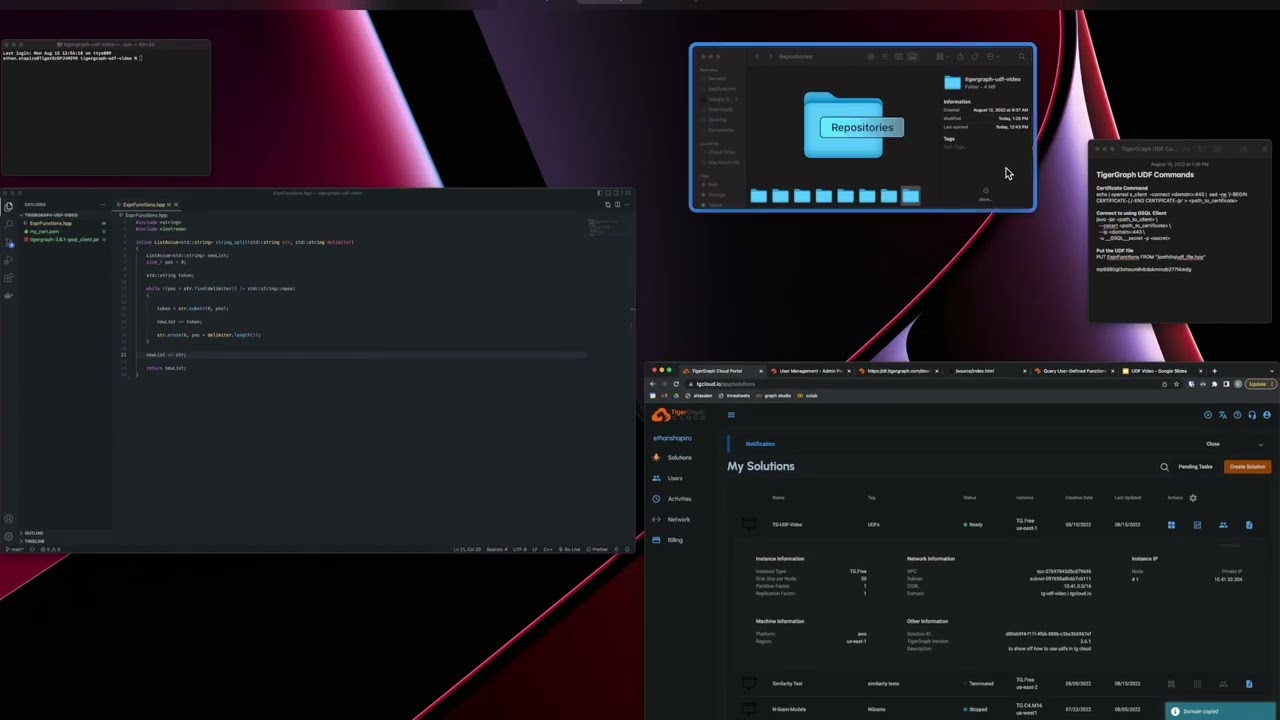Viewport: 1280px width, 720px height.
Task: Open my_cert.pem in VS Code explorer
Action: coord(45,232)
